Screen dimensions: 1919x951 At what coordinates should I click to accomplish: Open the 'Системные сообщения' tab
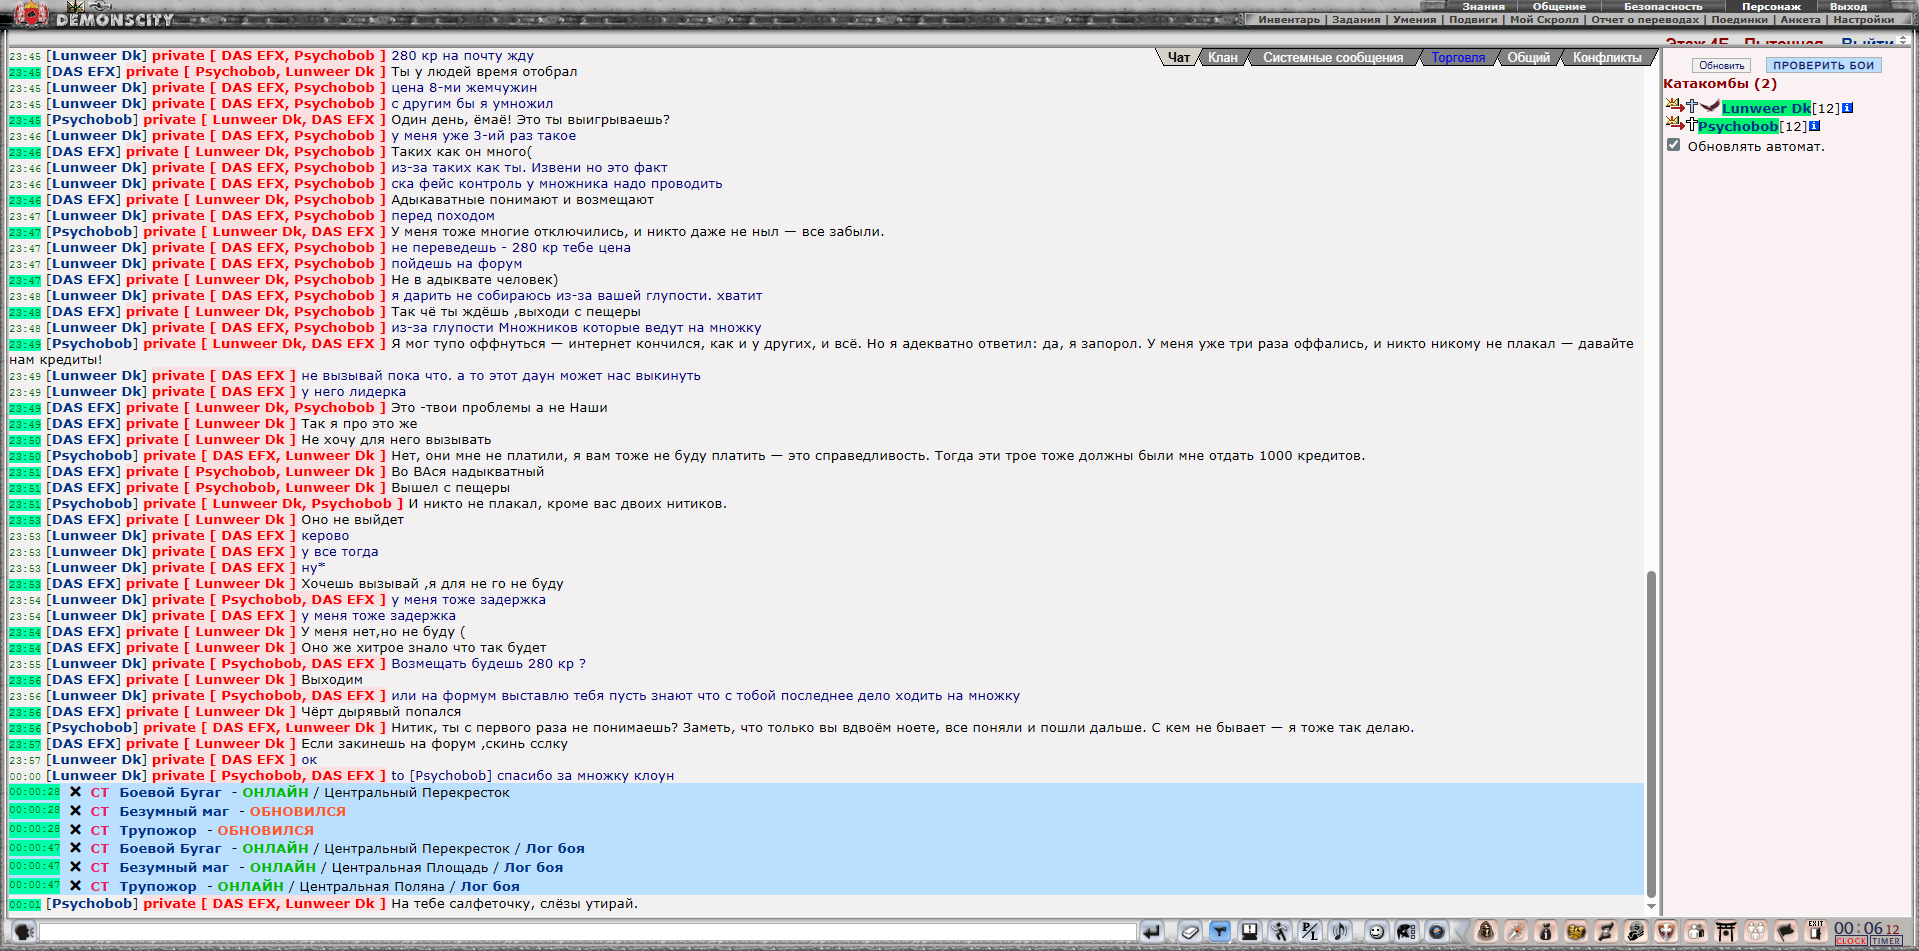pos(1332,58)
